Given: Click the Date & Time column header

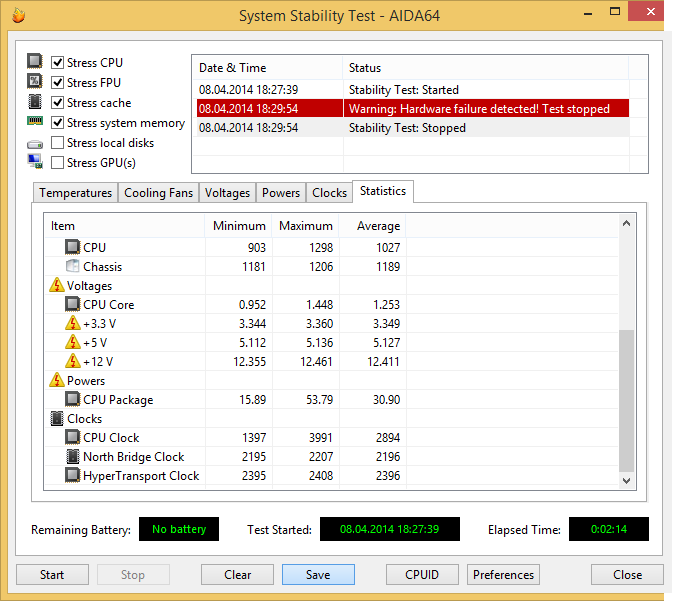Looking at the screenshot, I should point(267,68).
